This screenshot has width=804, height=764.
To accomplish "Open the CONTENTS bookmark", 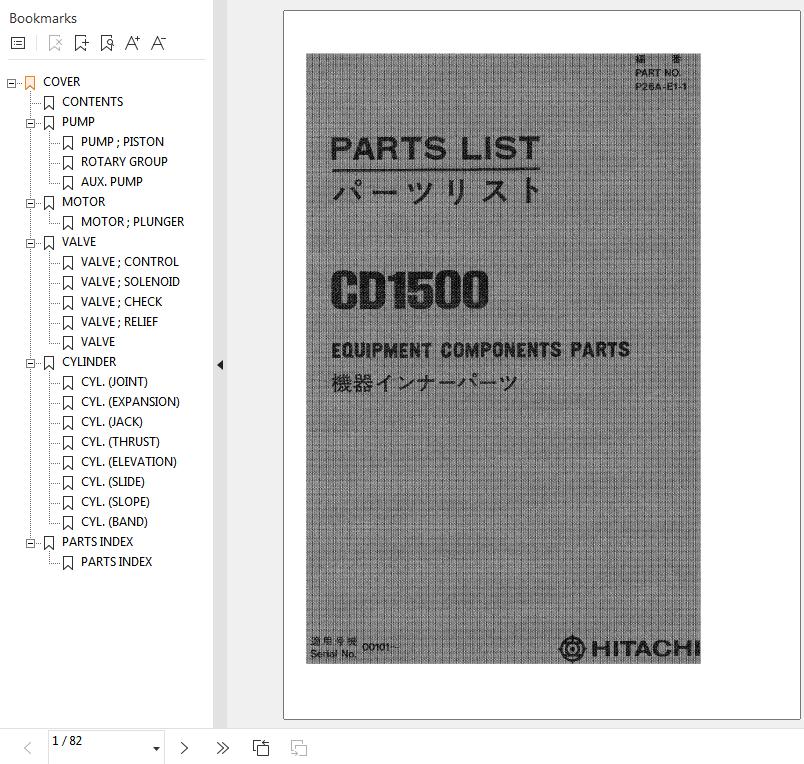I will click(93, 102).
